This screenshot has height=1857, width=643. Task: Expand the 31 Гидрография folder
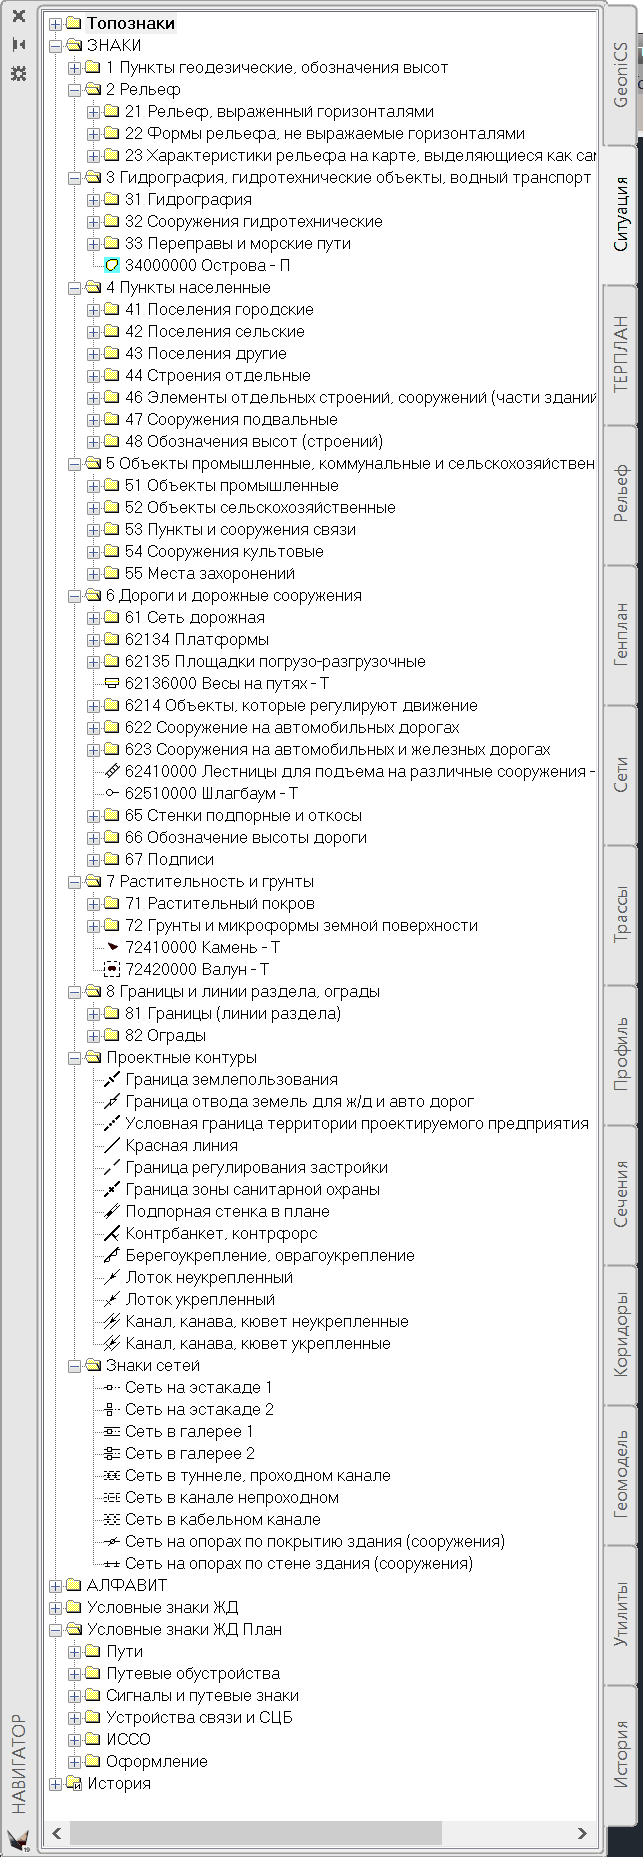93,200
